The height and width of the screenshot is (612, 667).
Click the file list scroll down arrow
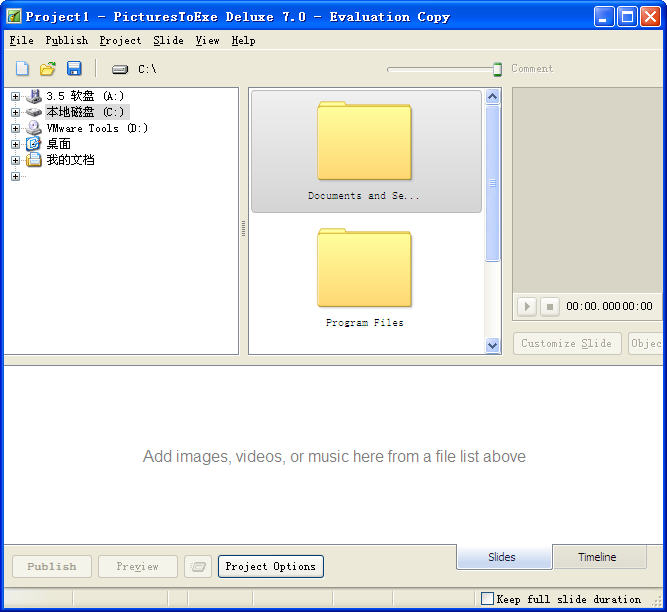(493, 345)
